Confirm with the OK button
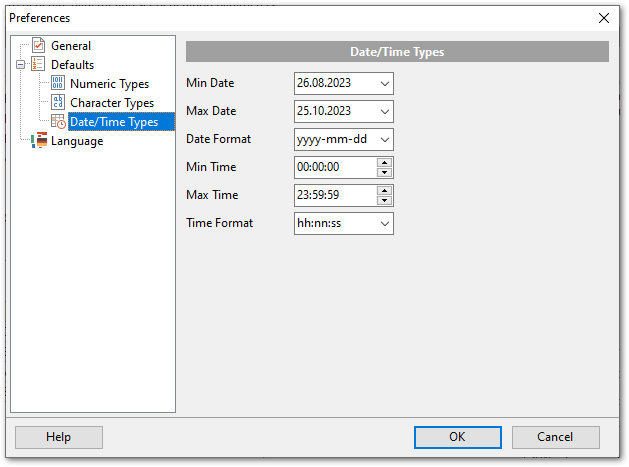 tap(458, 437)
